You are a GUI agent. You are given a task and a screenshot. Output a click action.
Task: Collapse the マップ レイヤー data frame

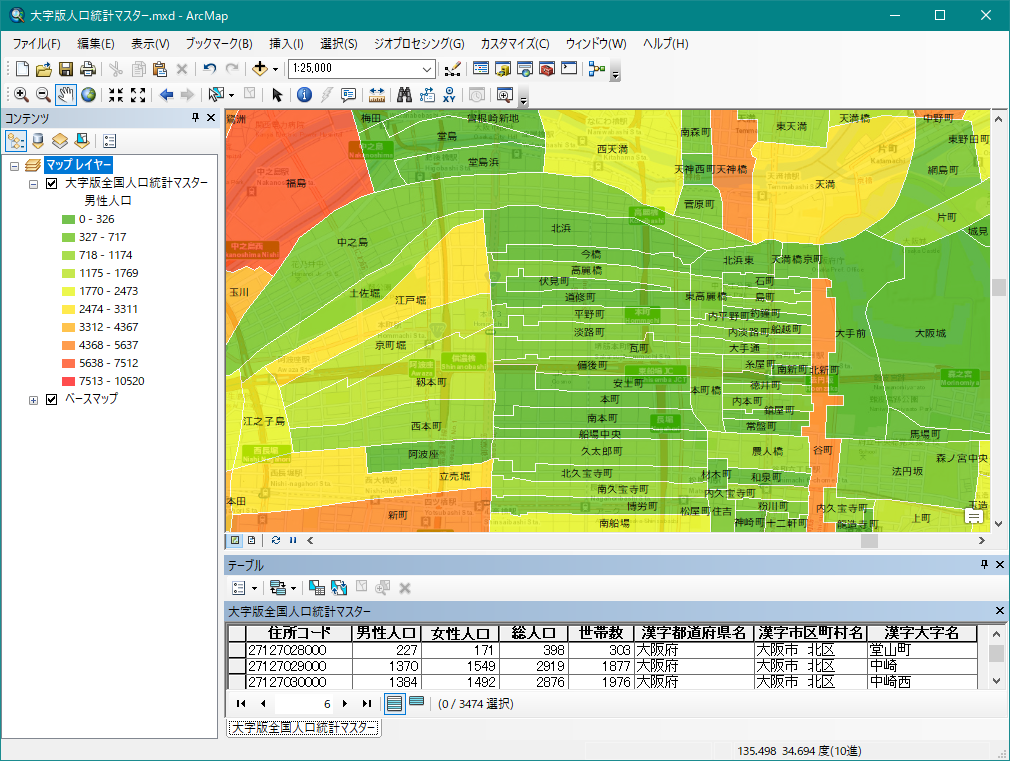14,166
